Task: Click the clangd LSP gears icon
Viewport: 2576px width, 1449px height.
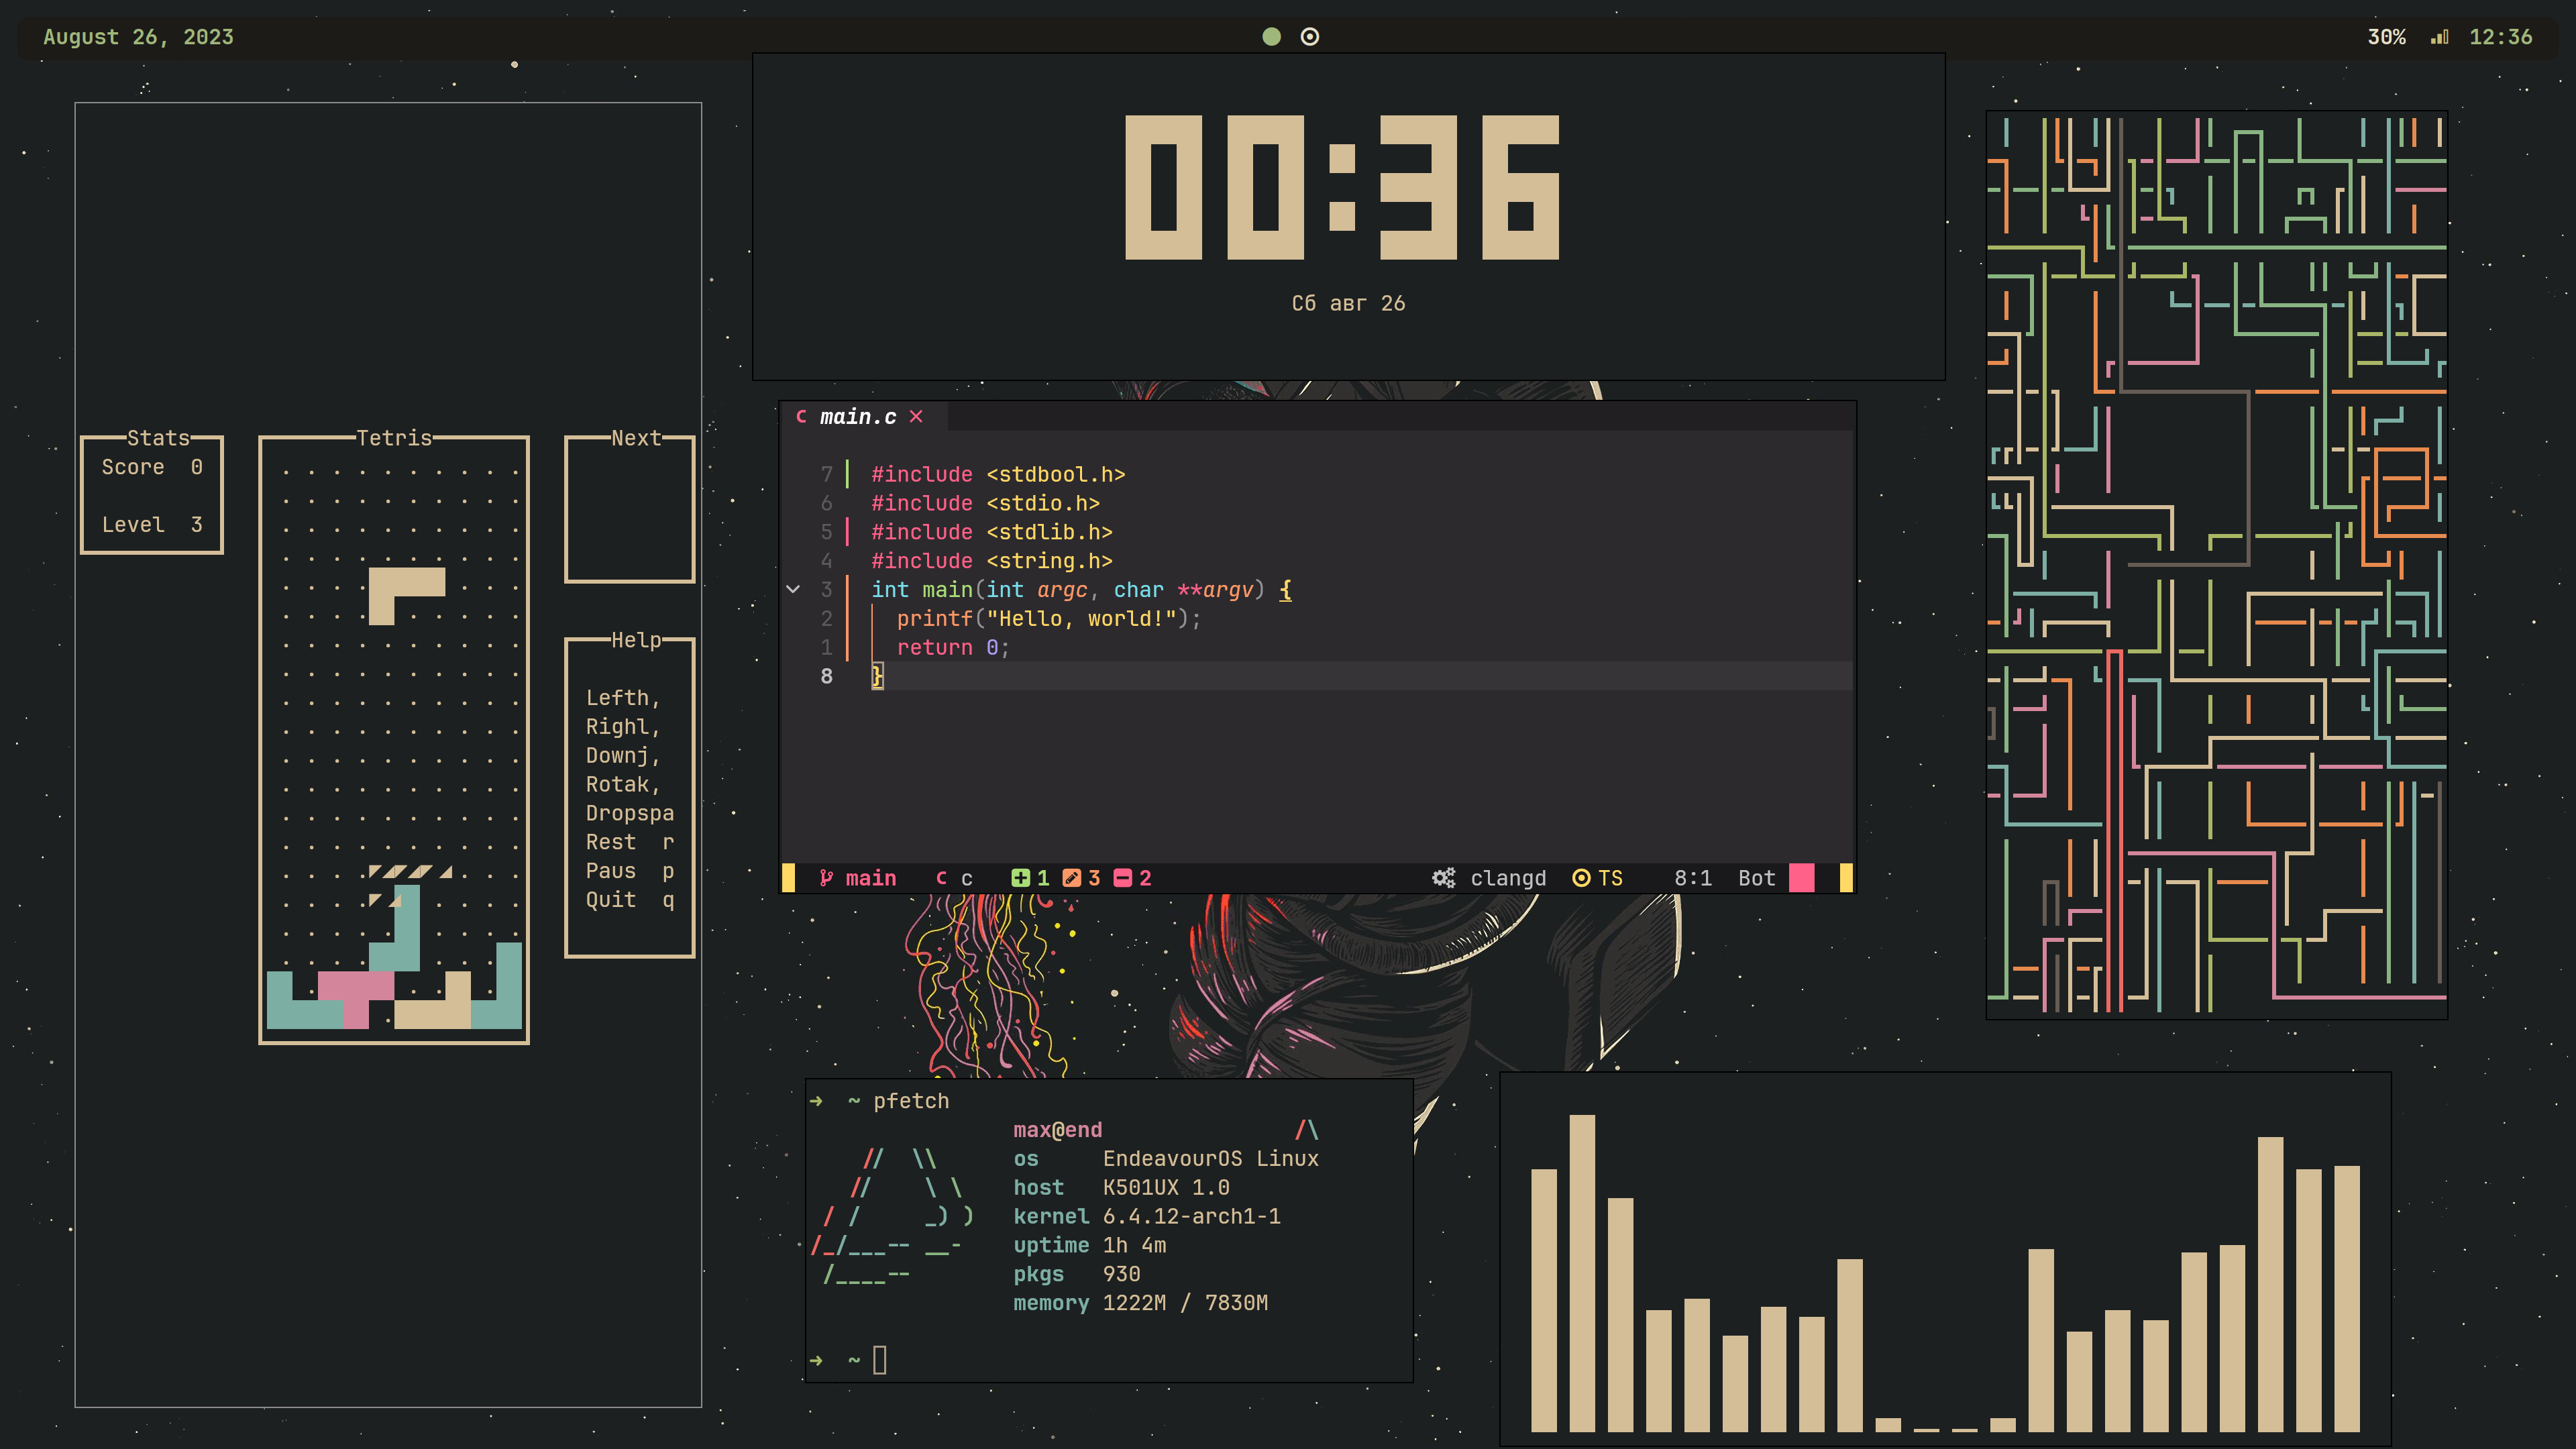Action: [1443, 878]
